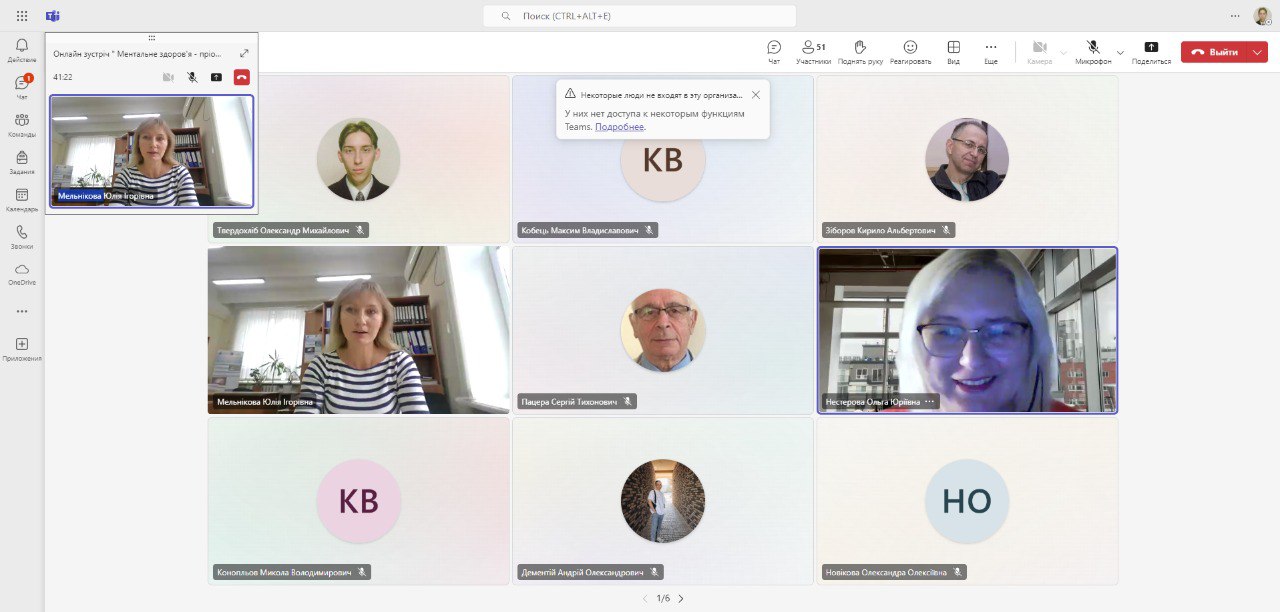Expand the camera options dropdown arrow
Screen dimensions: 1280x612
[1063, 52]
